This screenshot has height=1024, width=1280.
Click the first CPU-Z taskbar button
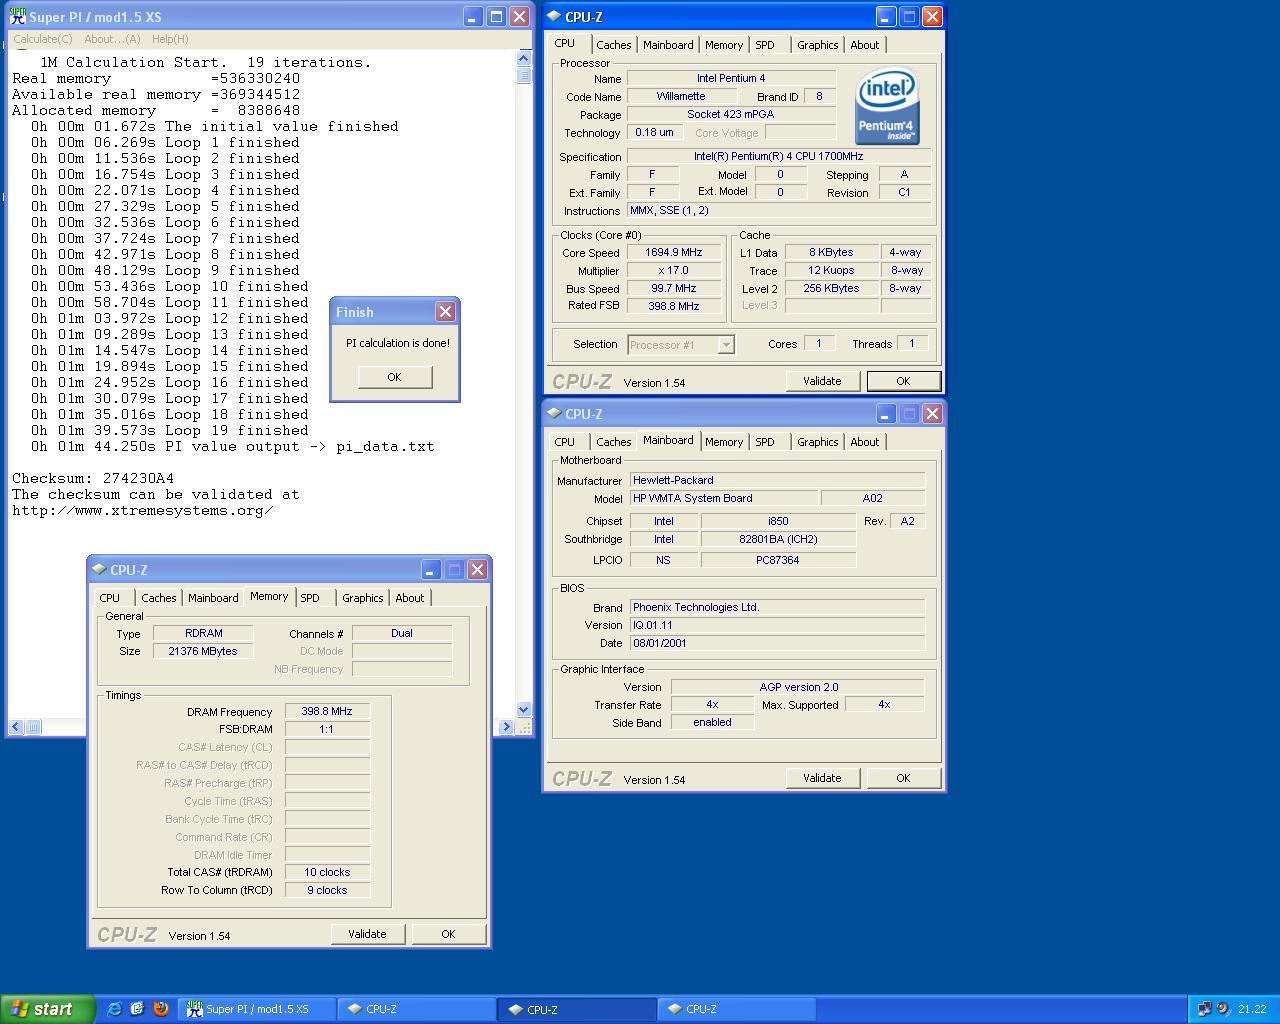(x=417, y=1009)
